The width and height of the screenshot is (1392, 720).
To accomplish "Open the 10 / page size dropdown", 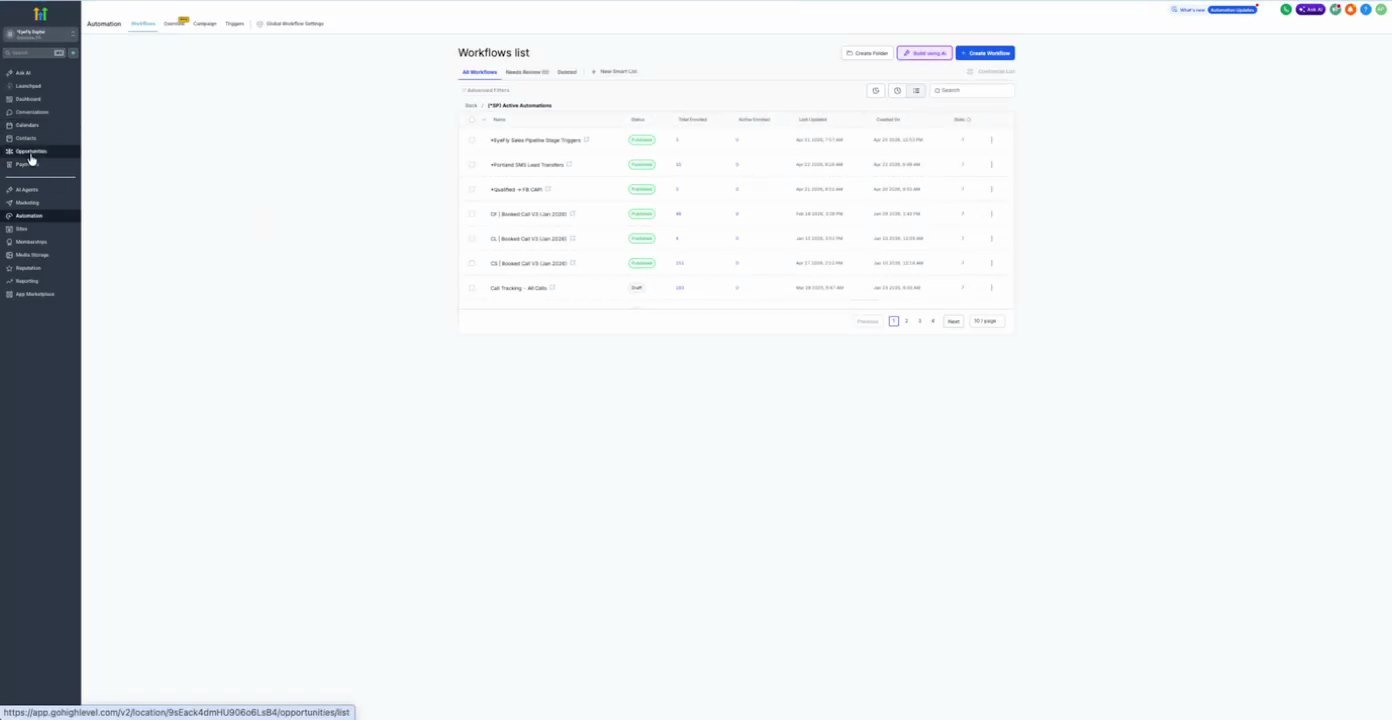I will (986, 321).
